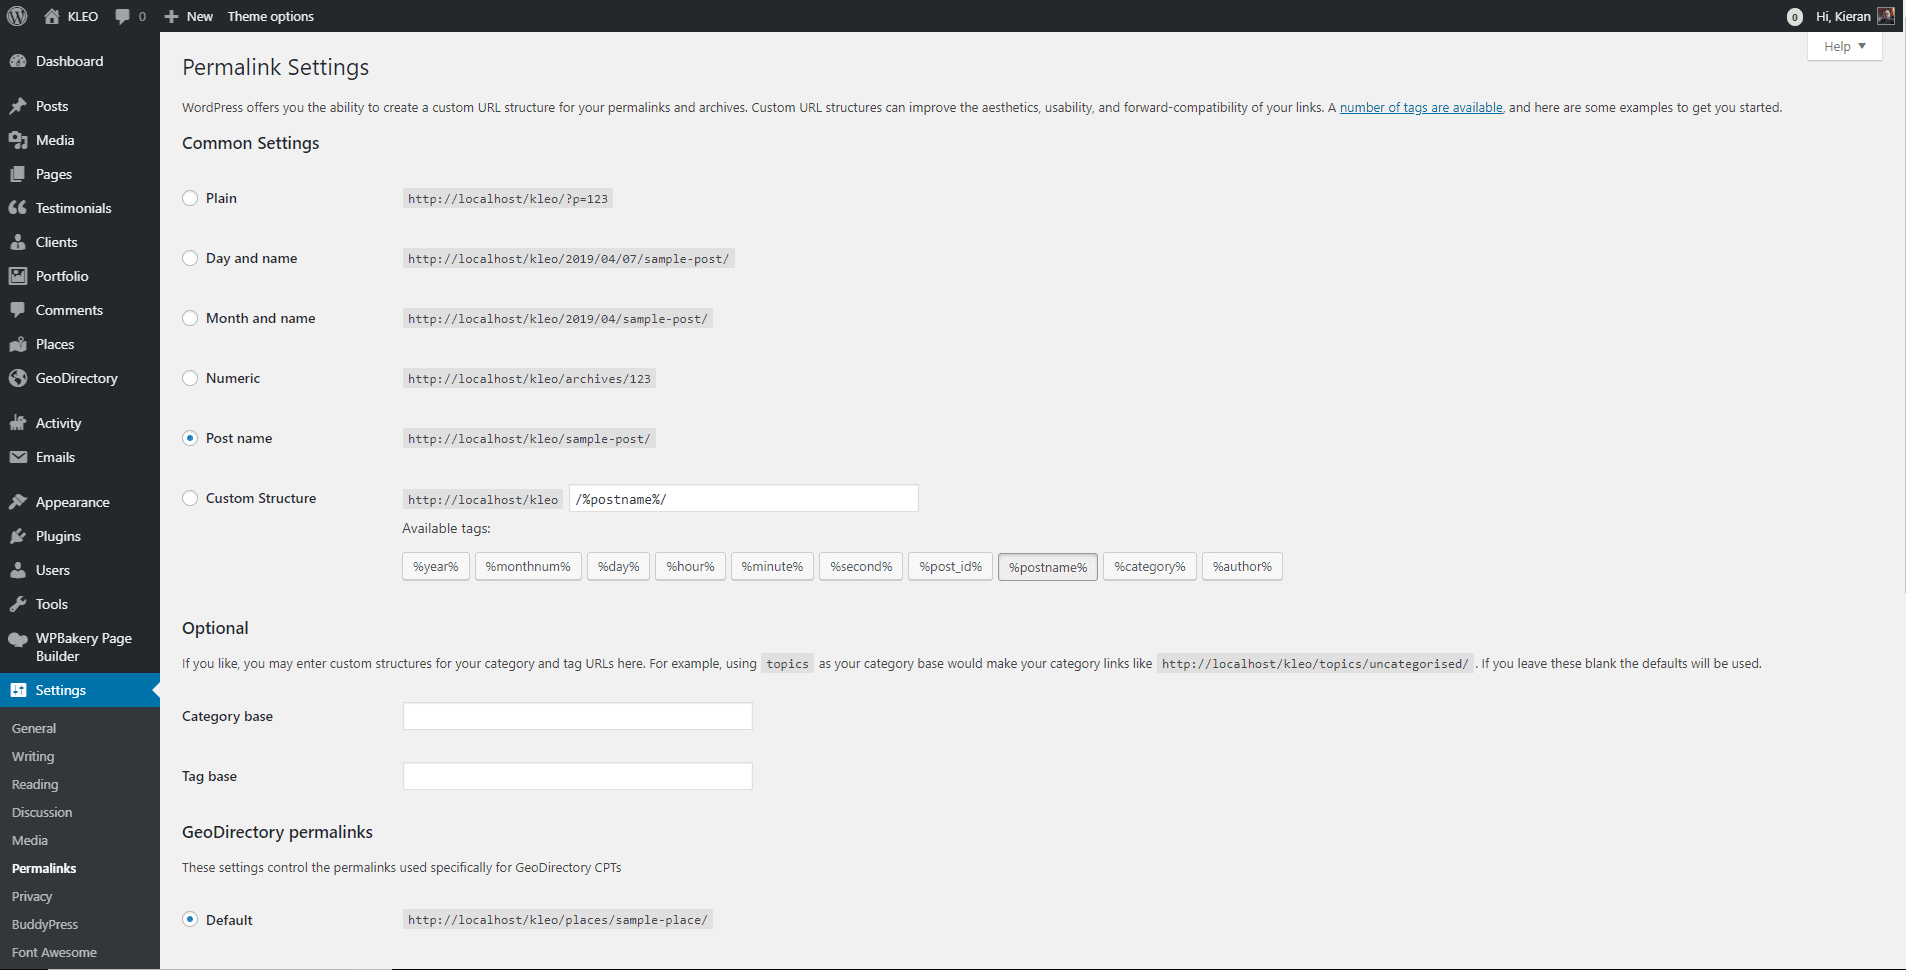Screen dimensions: 1906x970
Task: Open the comments bubble icon in admin bar
Action: pyautogui.click(x=122, y=16)
